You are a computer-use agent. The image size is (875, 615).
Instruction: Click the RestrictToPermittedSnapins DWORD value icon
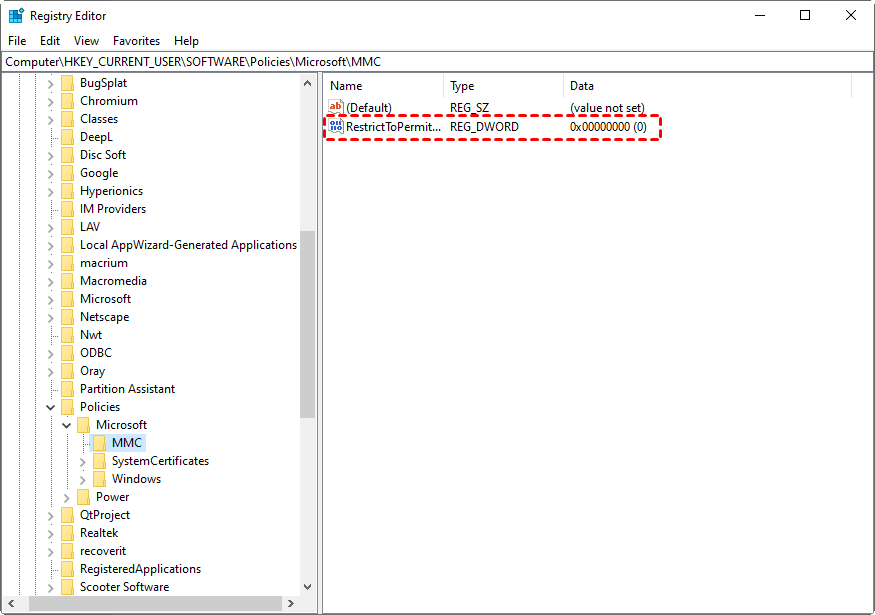coord(336,127)
